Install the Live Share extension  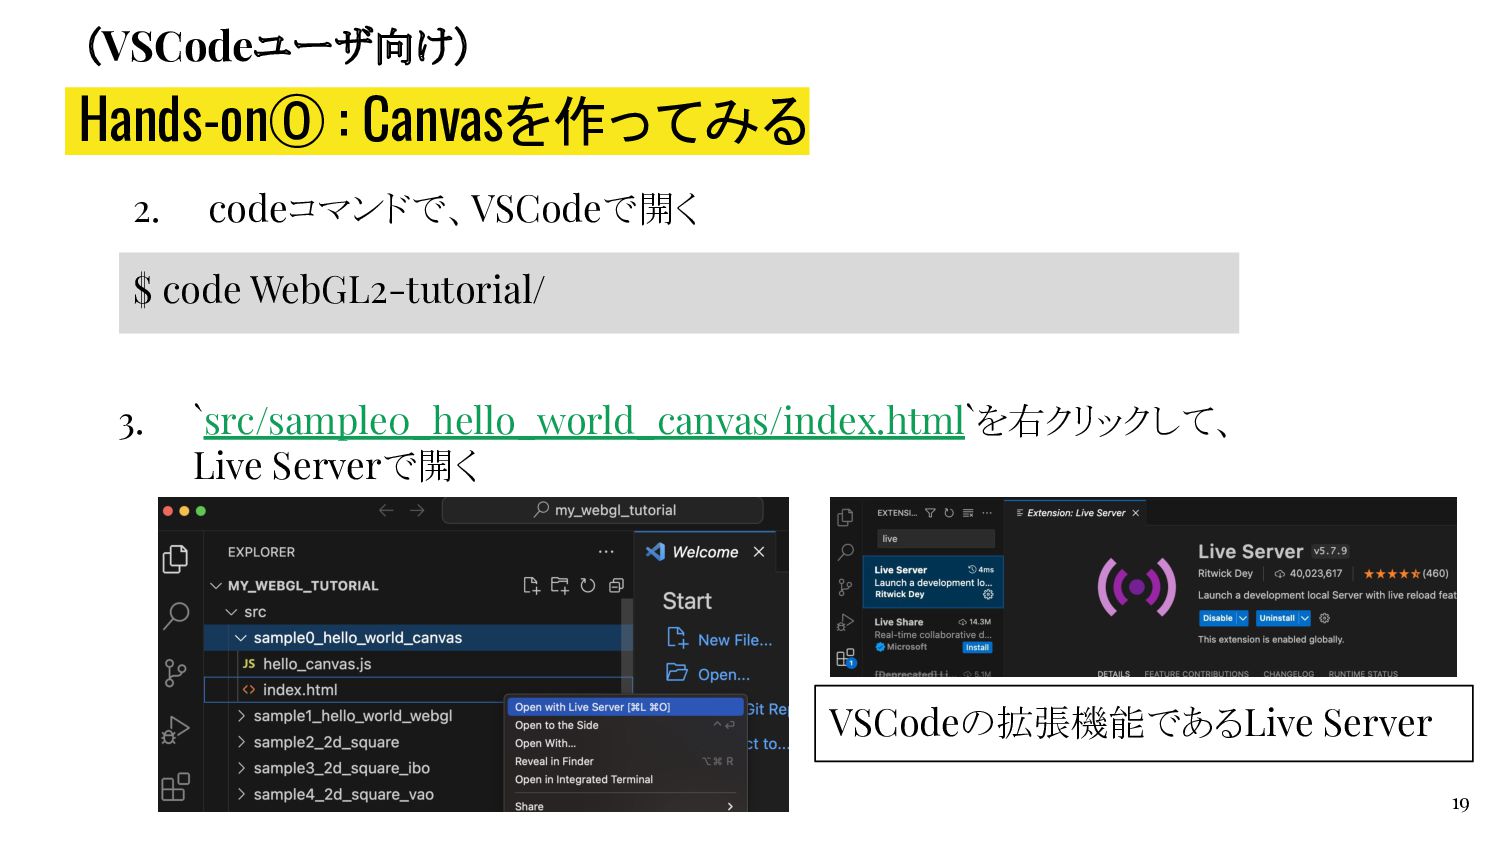977,647
